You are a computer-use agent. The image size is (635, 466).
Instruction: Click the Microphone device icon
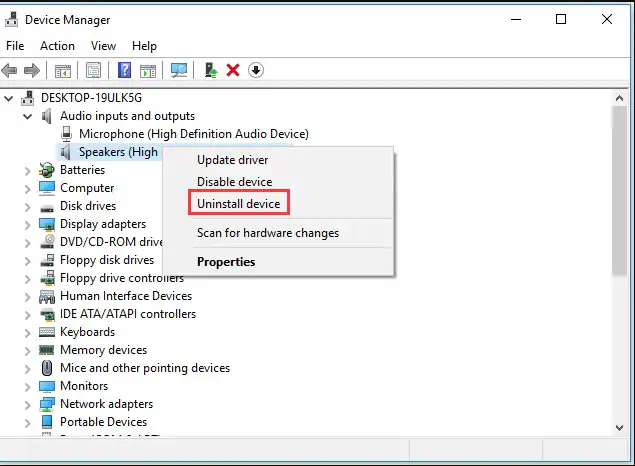point(66,134)
